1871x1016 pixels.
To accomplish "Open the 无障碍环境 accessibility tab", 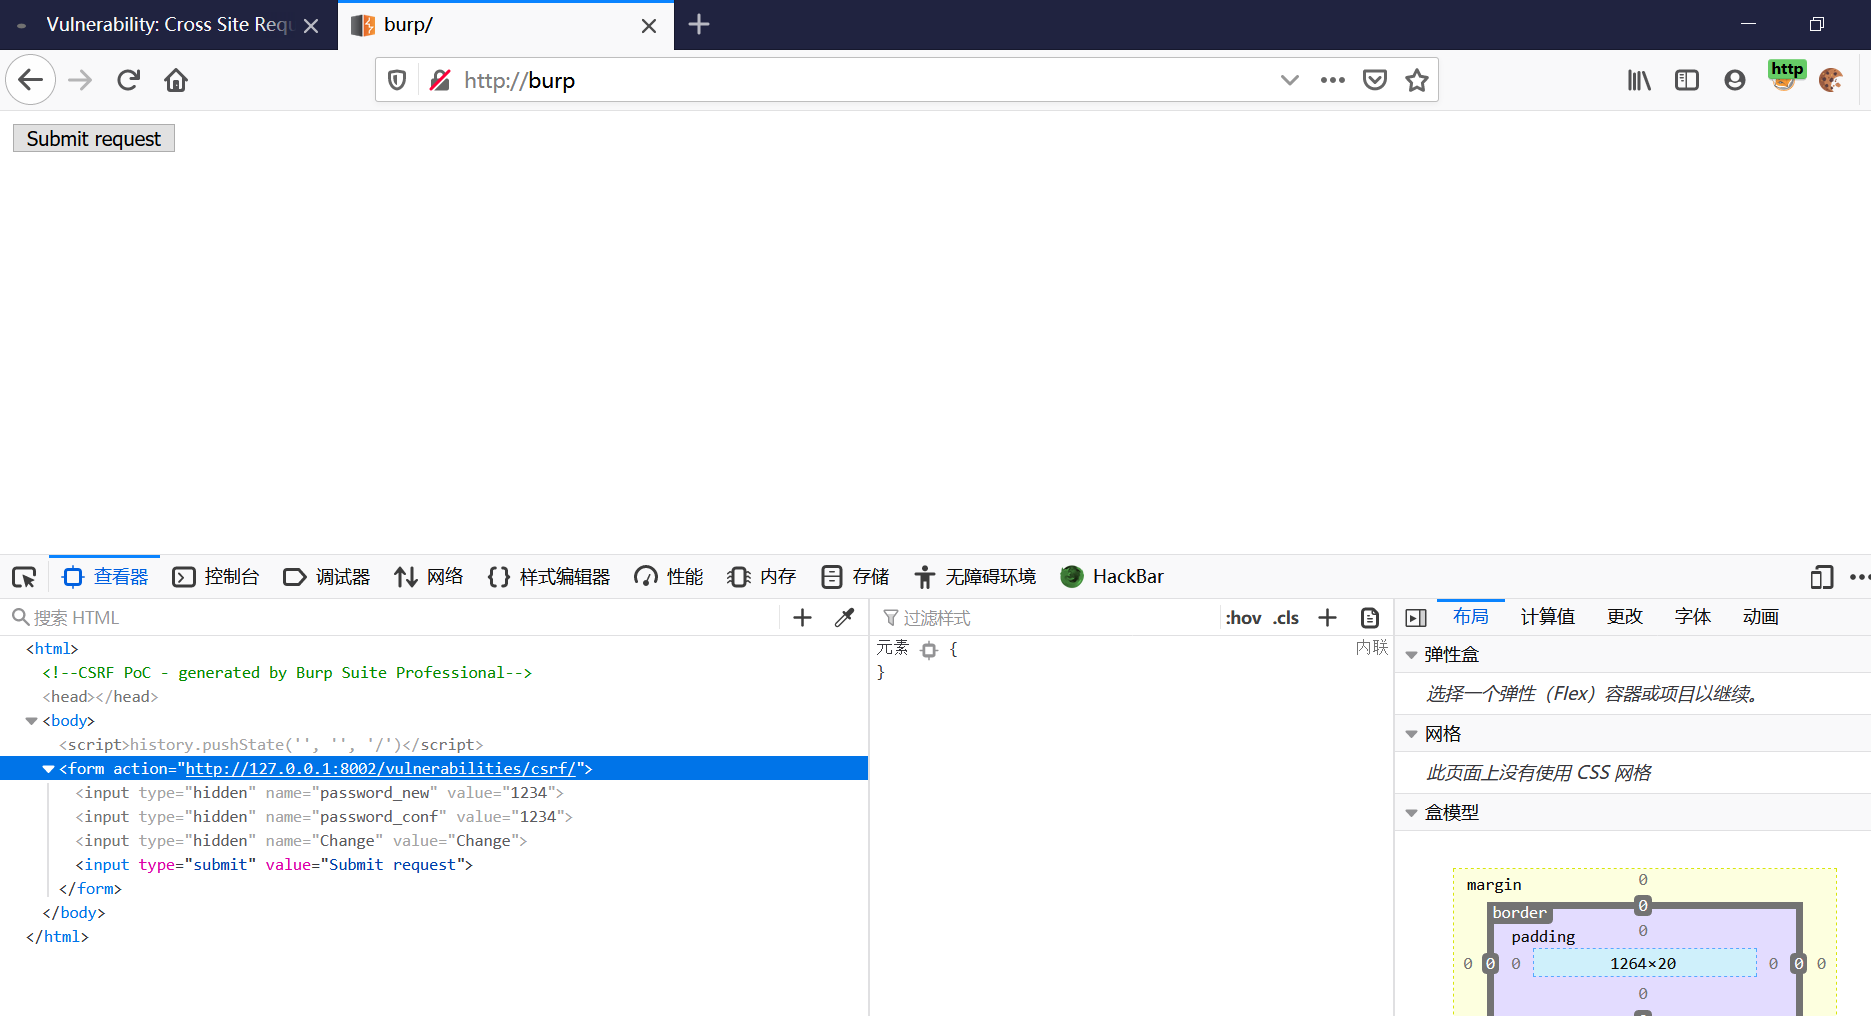I will 975,577.
